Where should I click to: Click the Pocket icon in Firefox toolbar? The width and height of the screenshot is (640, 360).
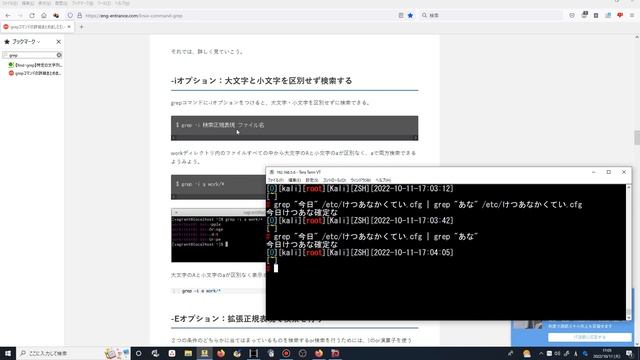(x=572, y=16)
